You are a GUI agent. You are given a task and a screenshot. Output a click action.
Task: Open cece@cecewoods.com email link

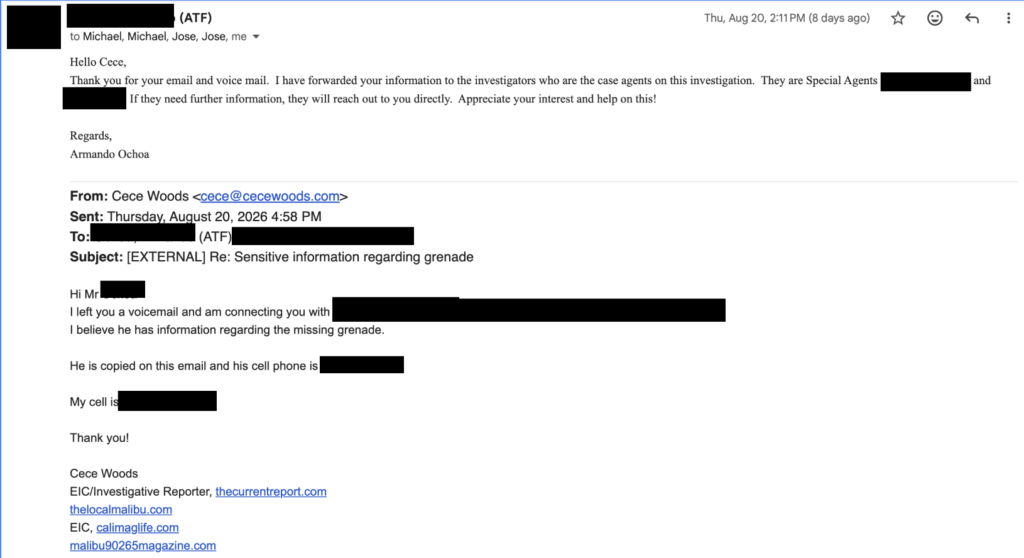(270, 196)
